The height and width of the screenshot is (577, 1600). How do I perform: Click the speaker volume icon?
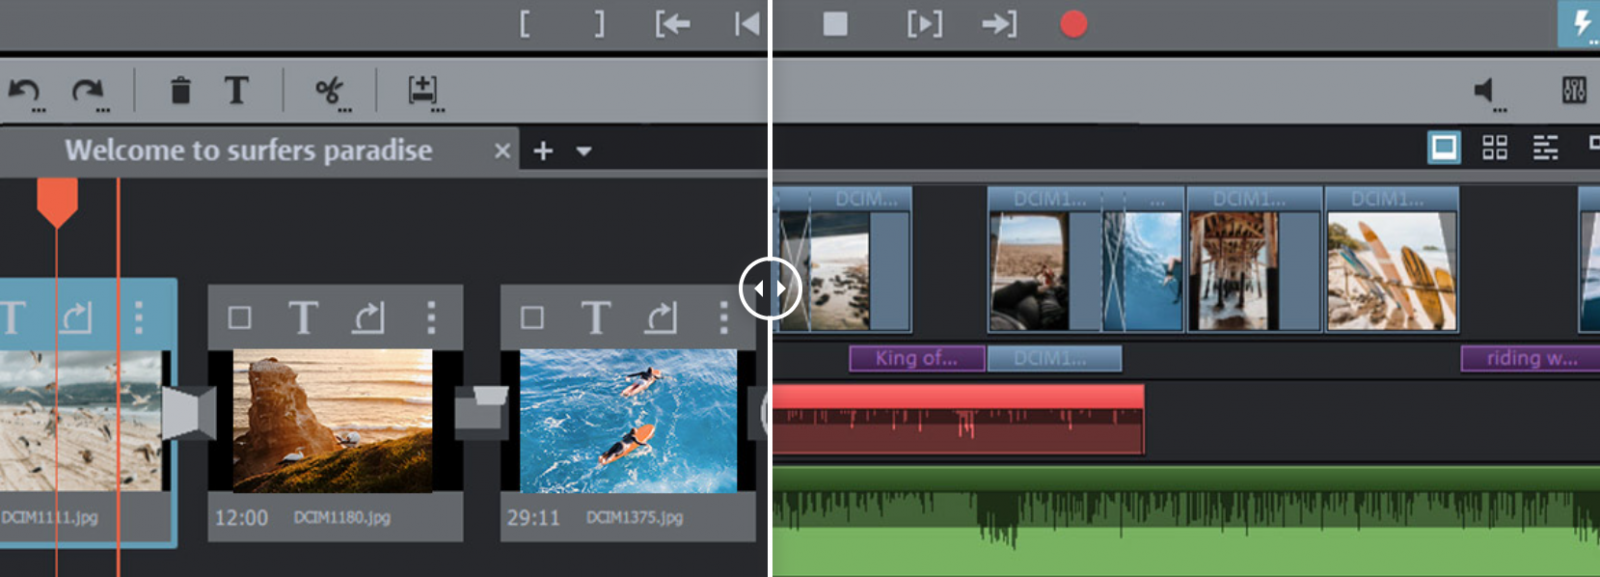1485,91
